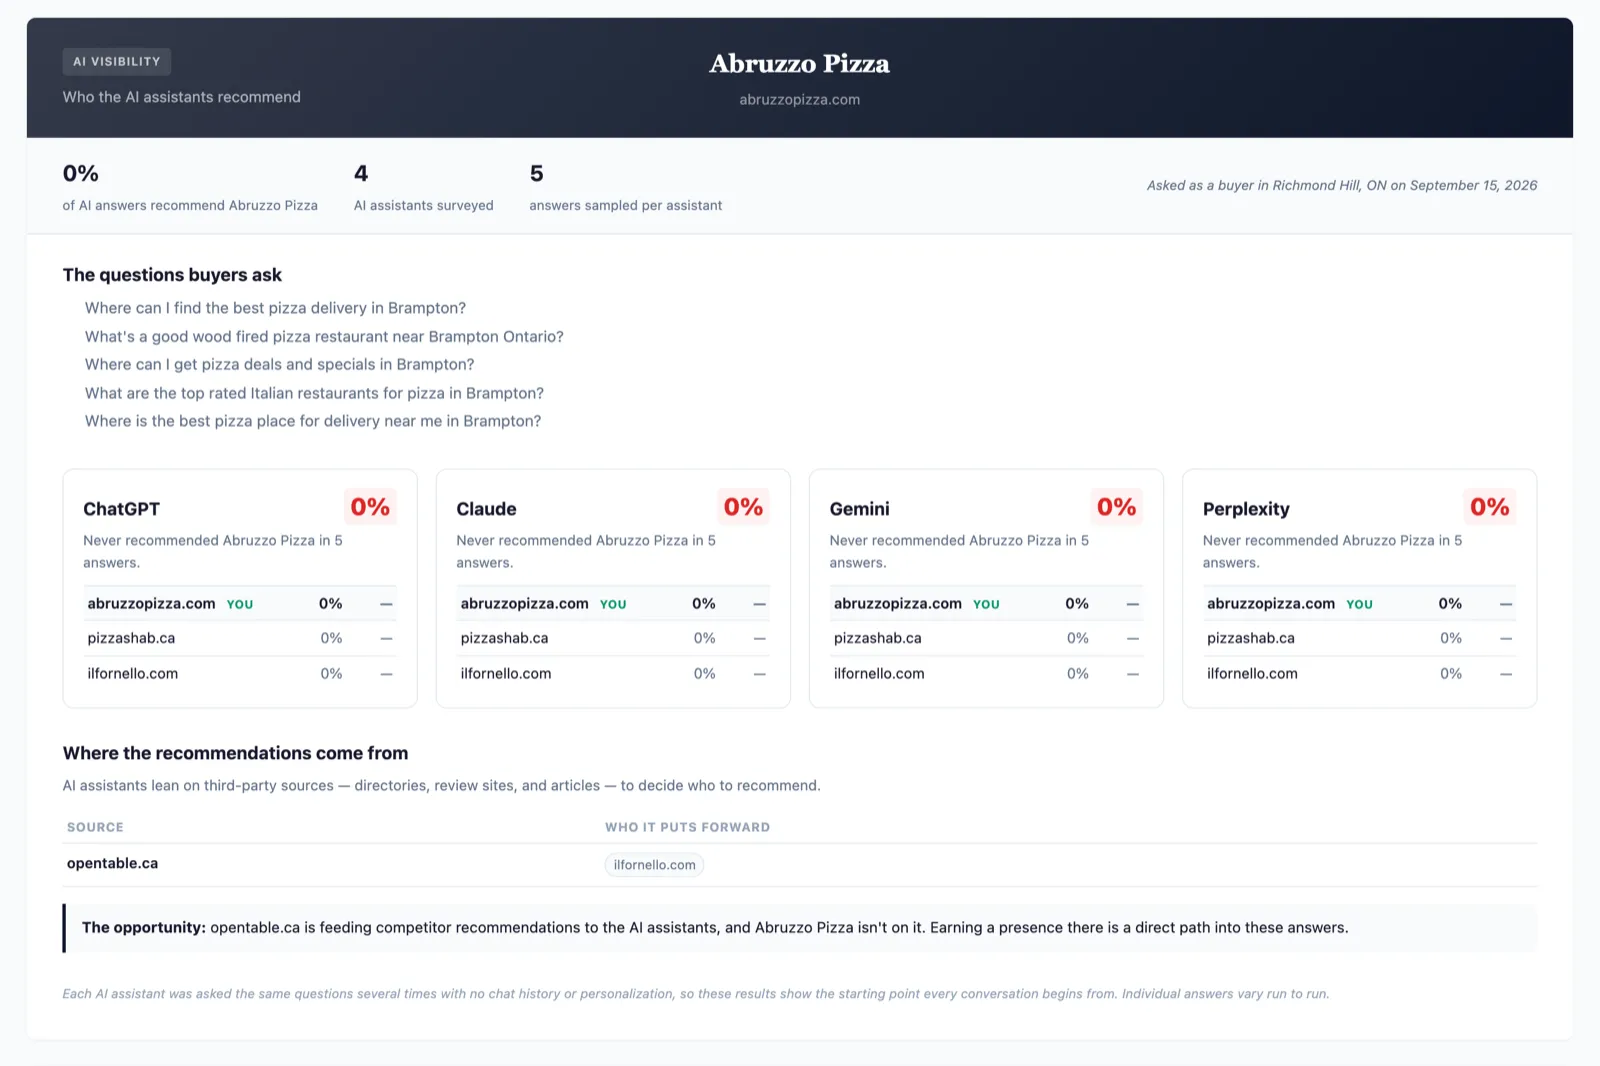The image size is (1600, 1066).
Task: Click pizzashab.ca row in Gemini card
Action: click(986, 638)
